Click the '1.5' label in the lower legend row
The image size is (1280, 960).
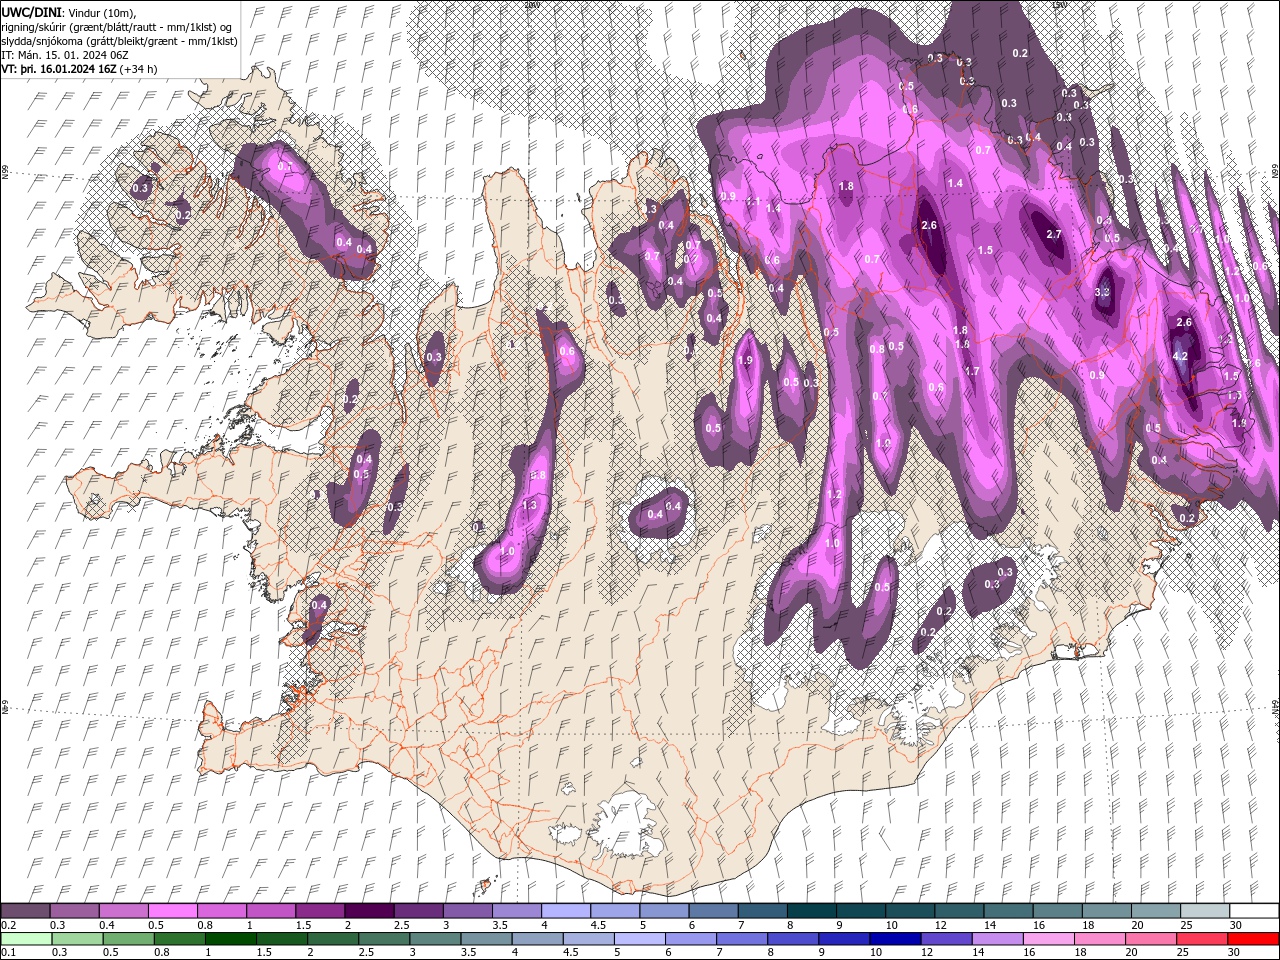(264, 952)
